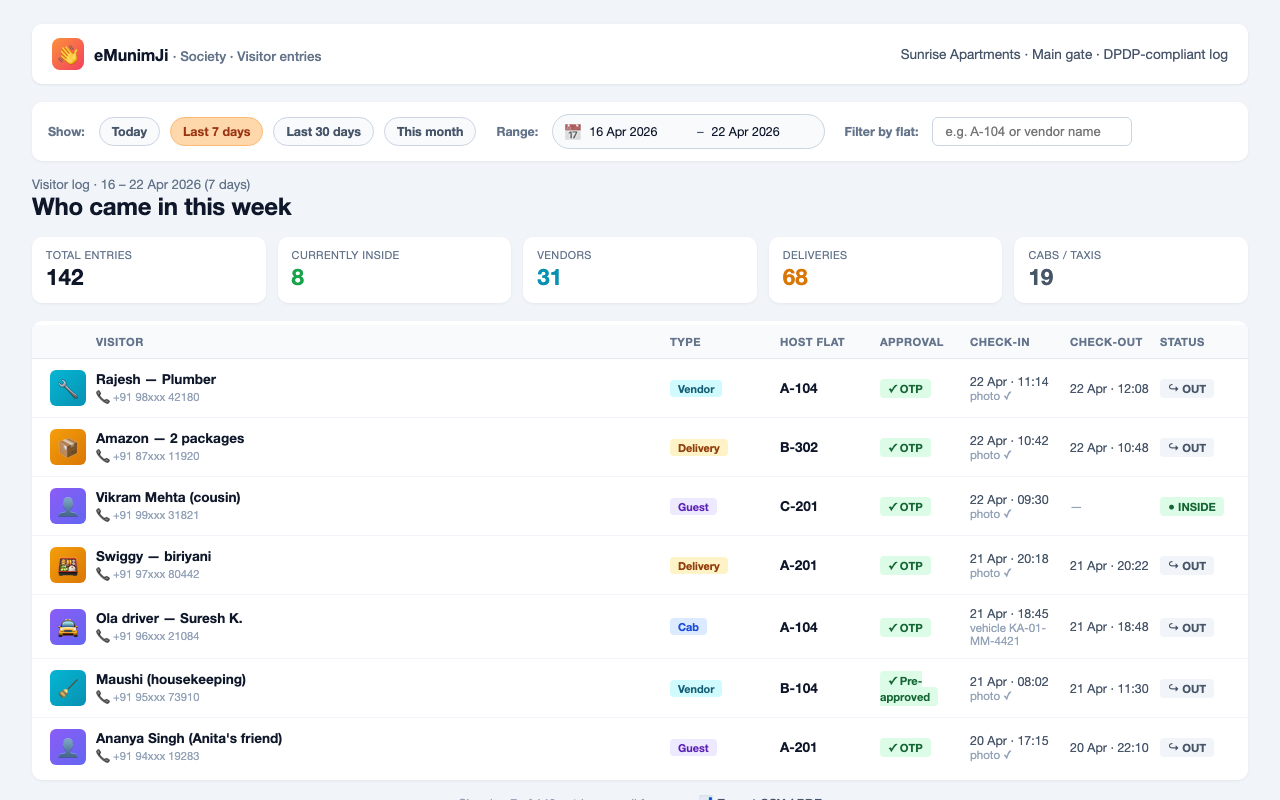Click the taxi icon for Ola driver

68,627
